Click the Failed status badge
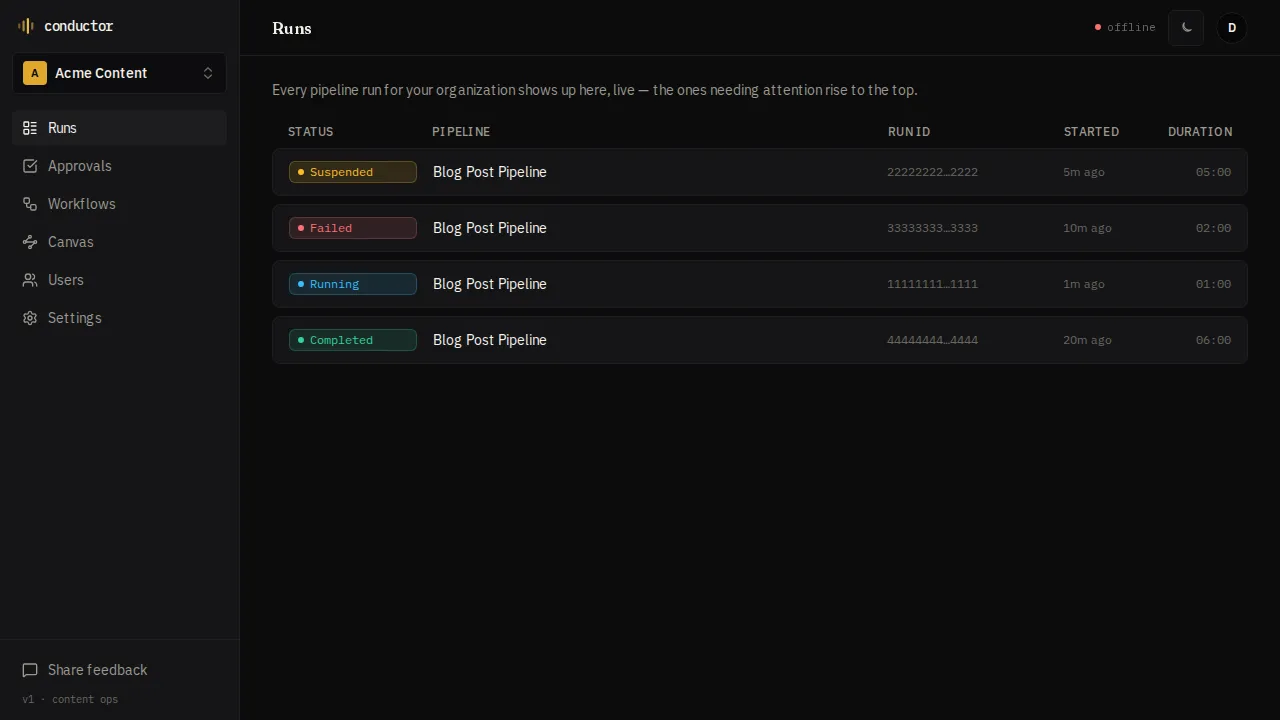 pos(353,228)
